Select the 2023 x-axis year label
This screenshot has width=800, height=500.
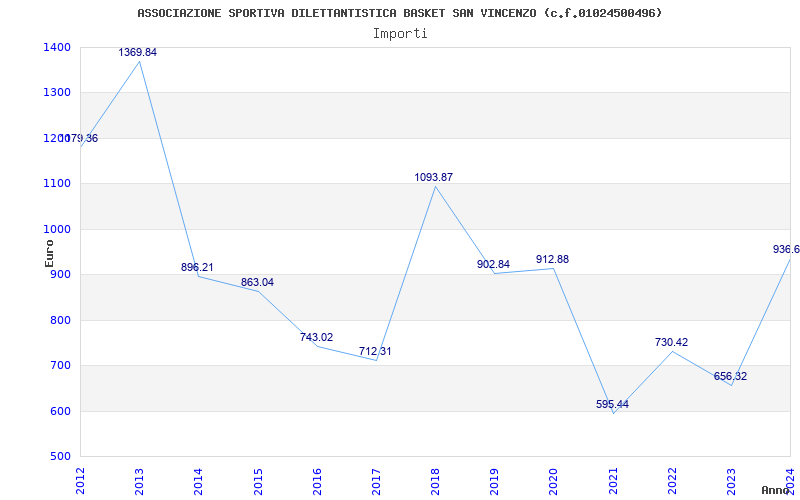tap(731, 481)
